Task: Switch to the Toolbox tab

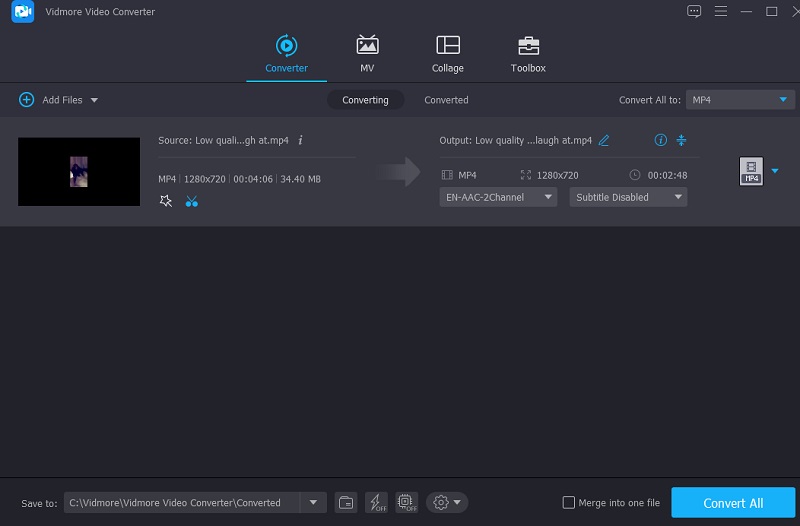Action: (528, 55)
